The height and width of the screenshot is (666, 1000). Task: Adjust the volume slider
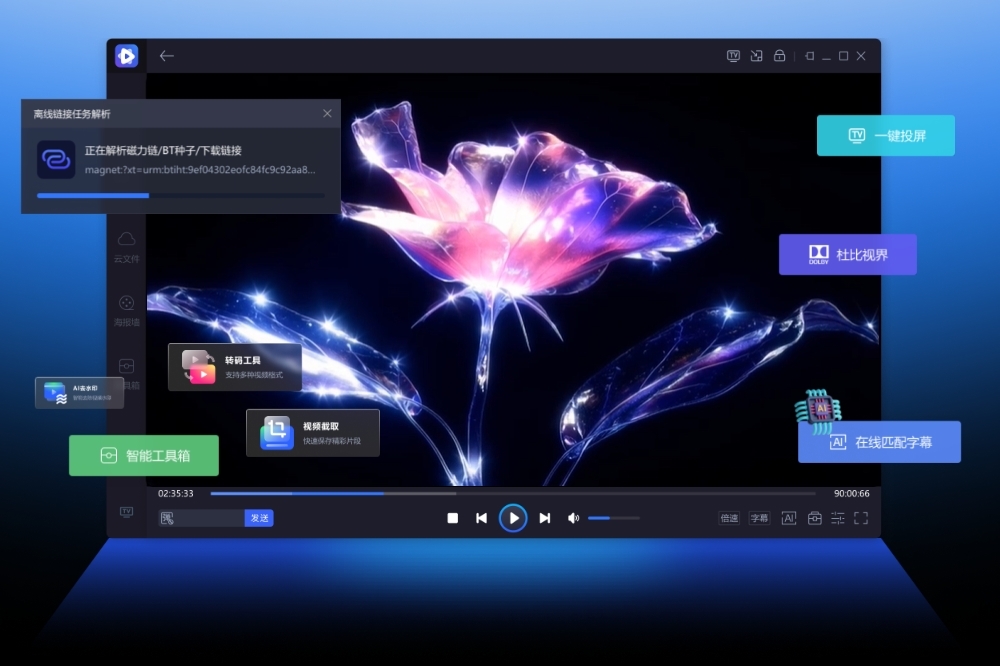click(613, 518)
